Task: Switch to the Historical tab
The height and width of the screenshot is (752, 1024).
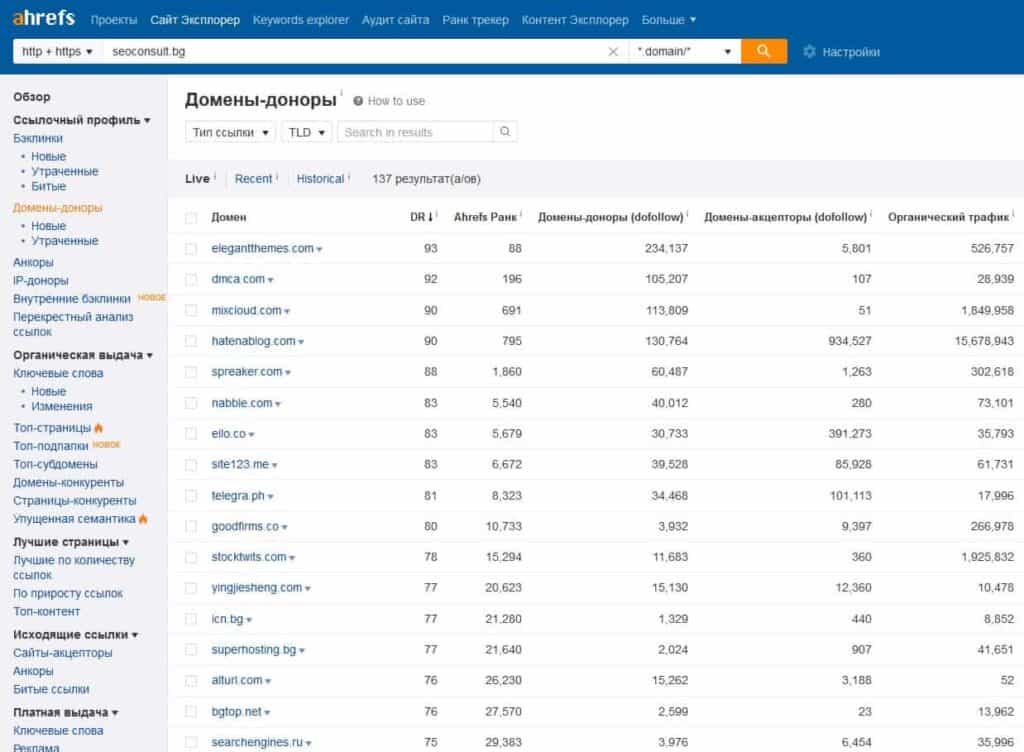Action: tap(320, 179)
